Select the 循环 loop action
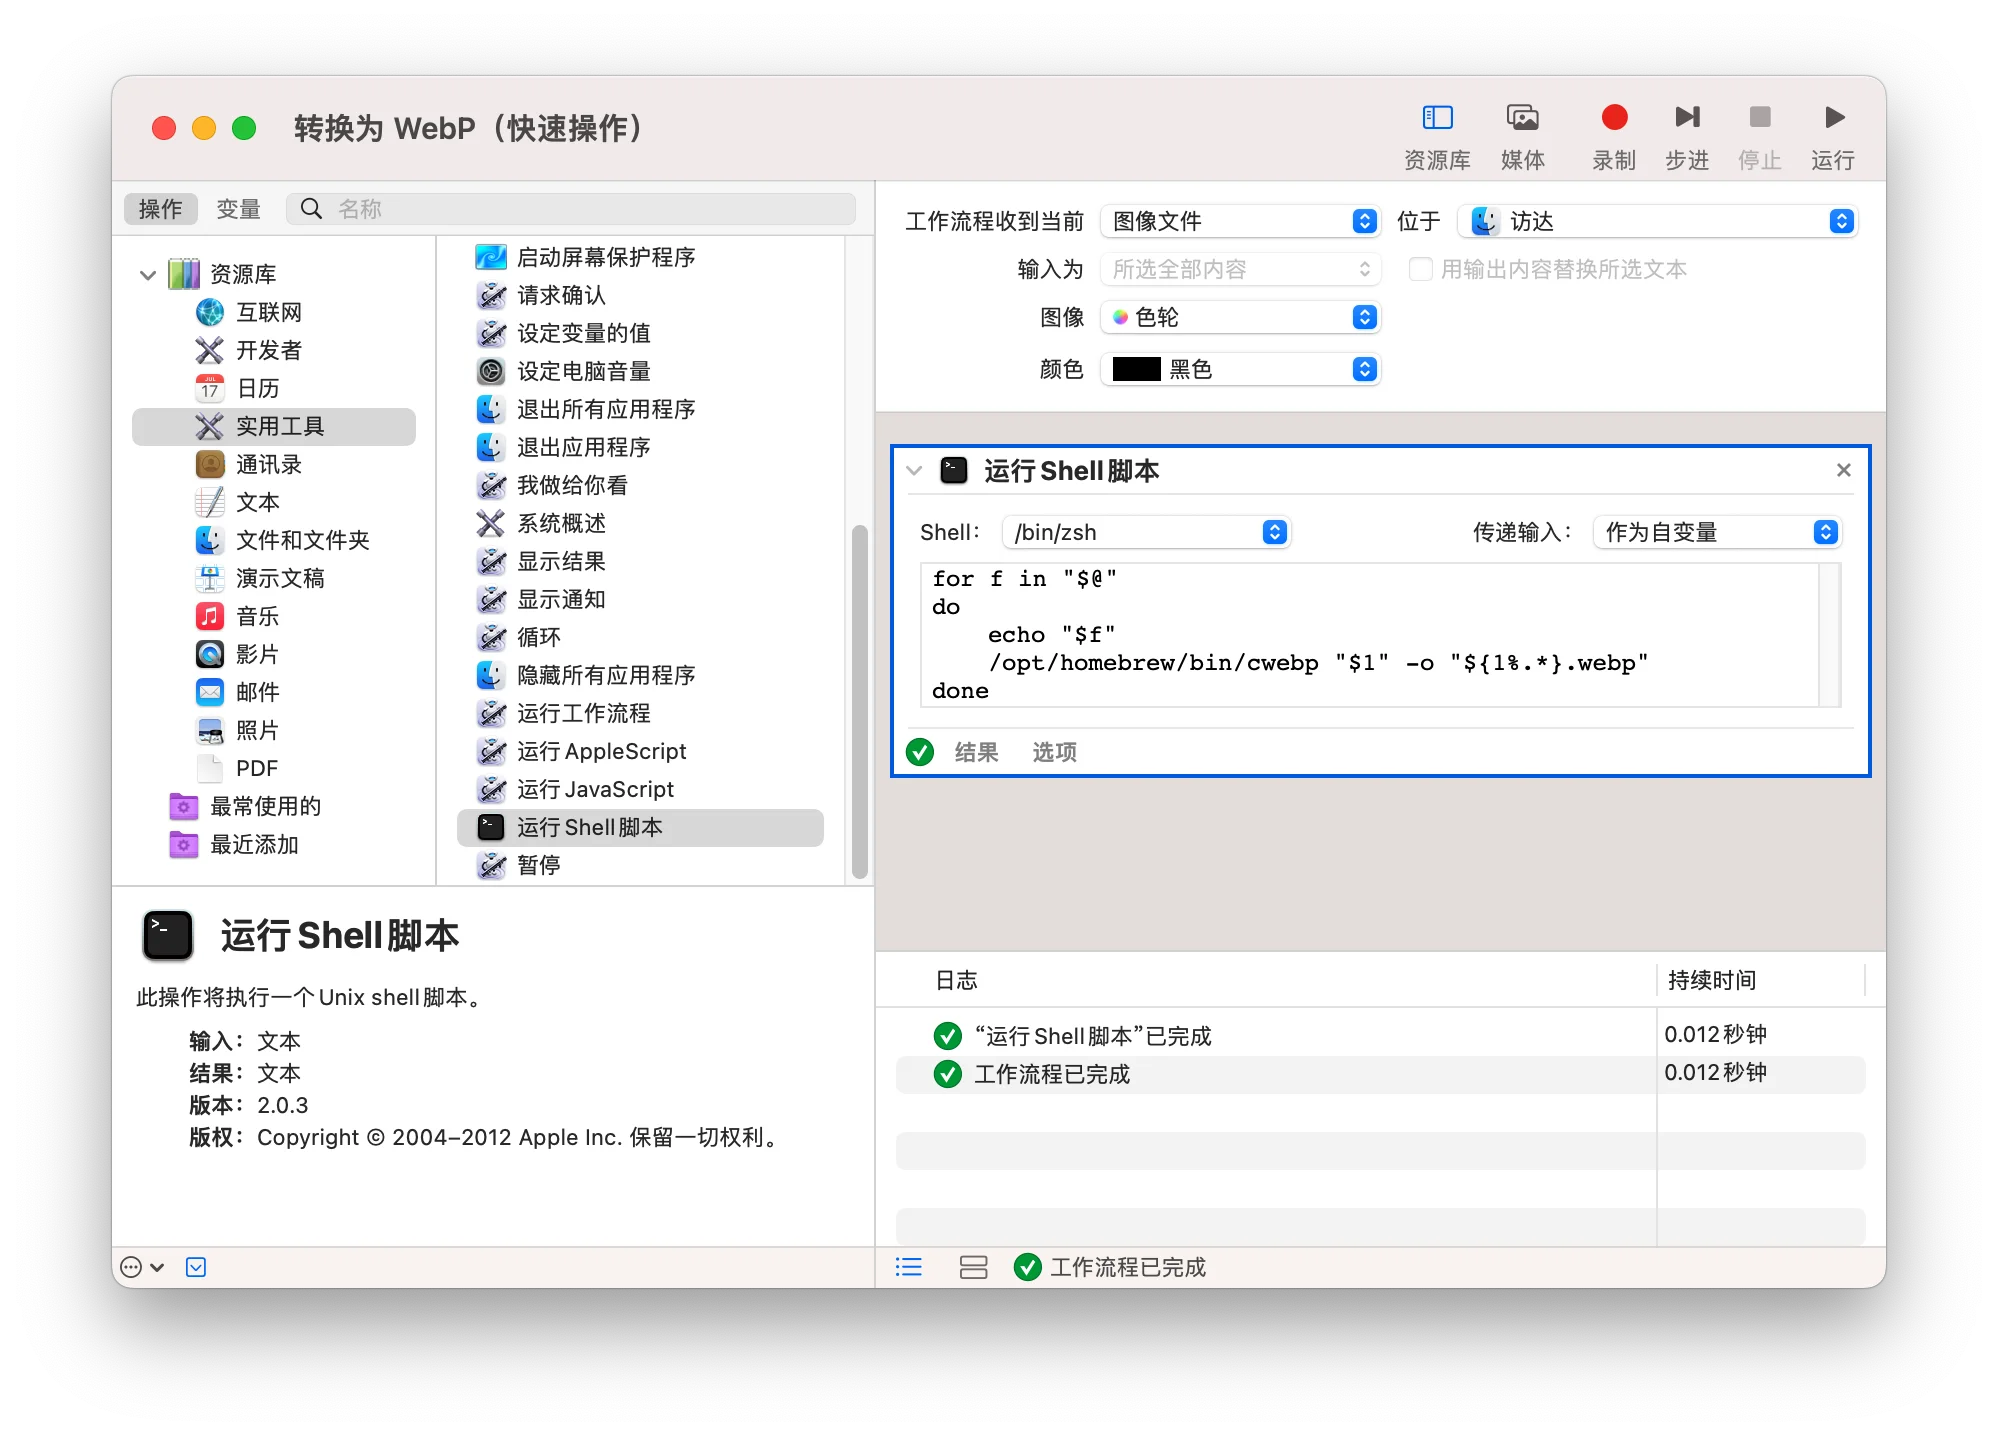The width and height of the screenshot is (1998, 1436). tap(640, 637)
